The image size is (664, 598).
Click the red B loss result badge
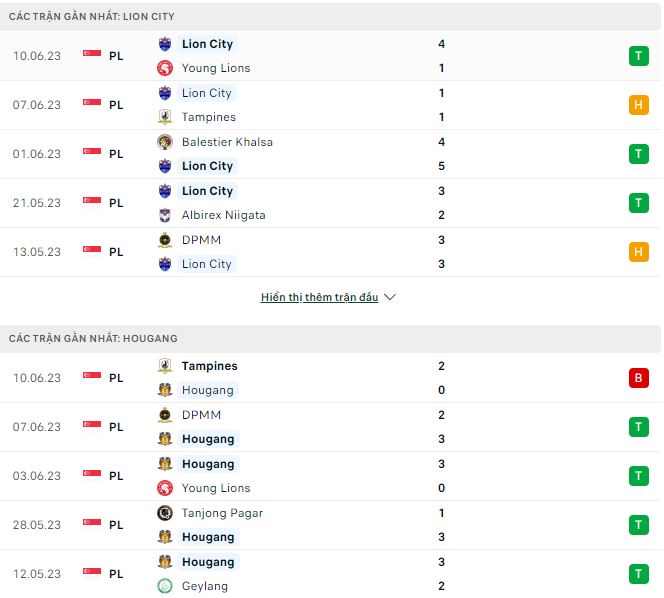coord(639,378)
